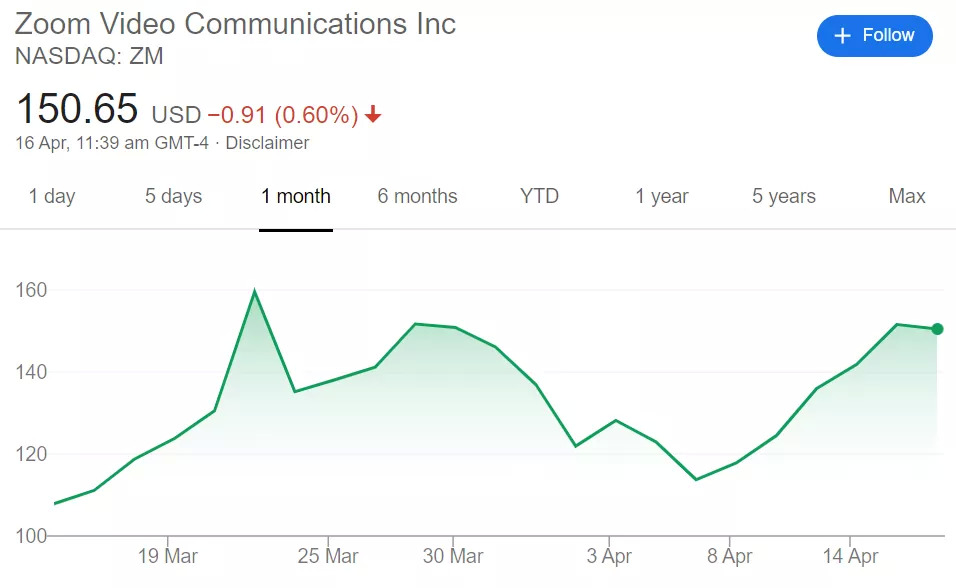Click the 3 Apr date label
Image resolution: width=956 pixels, height=588 pixels.
pos(609,556)
